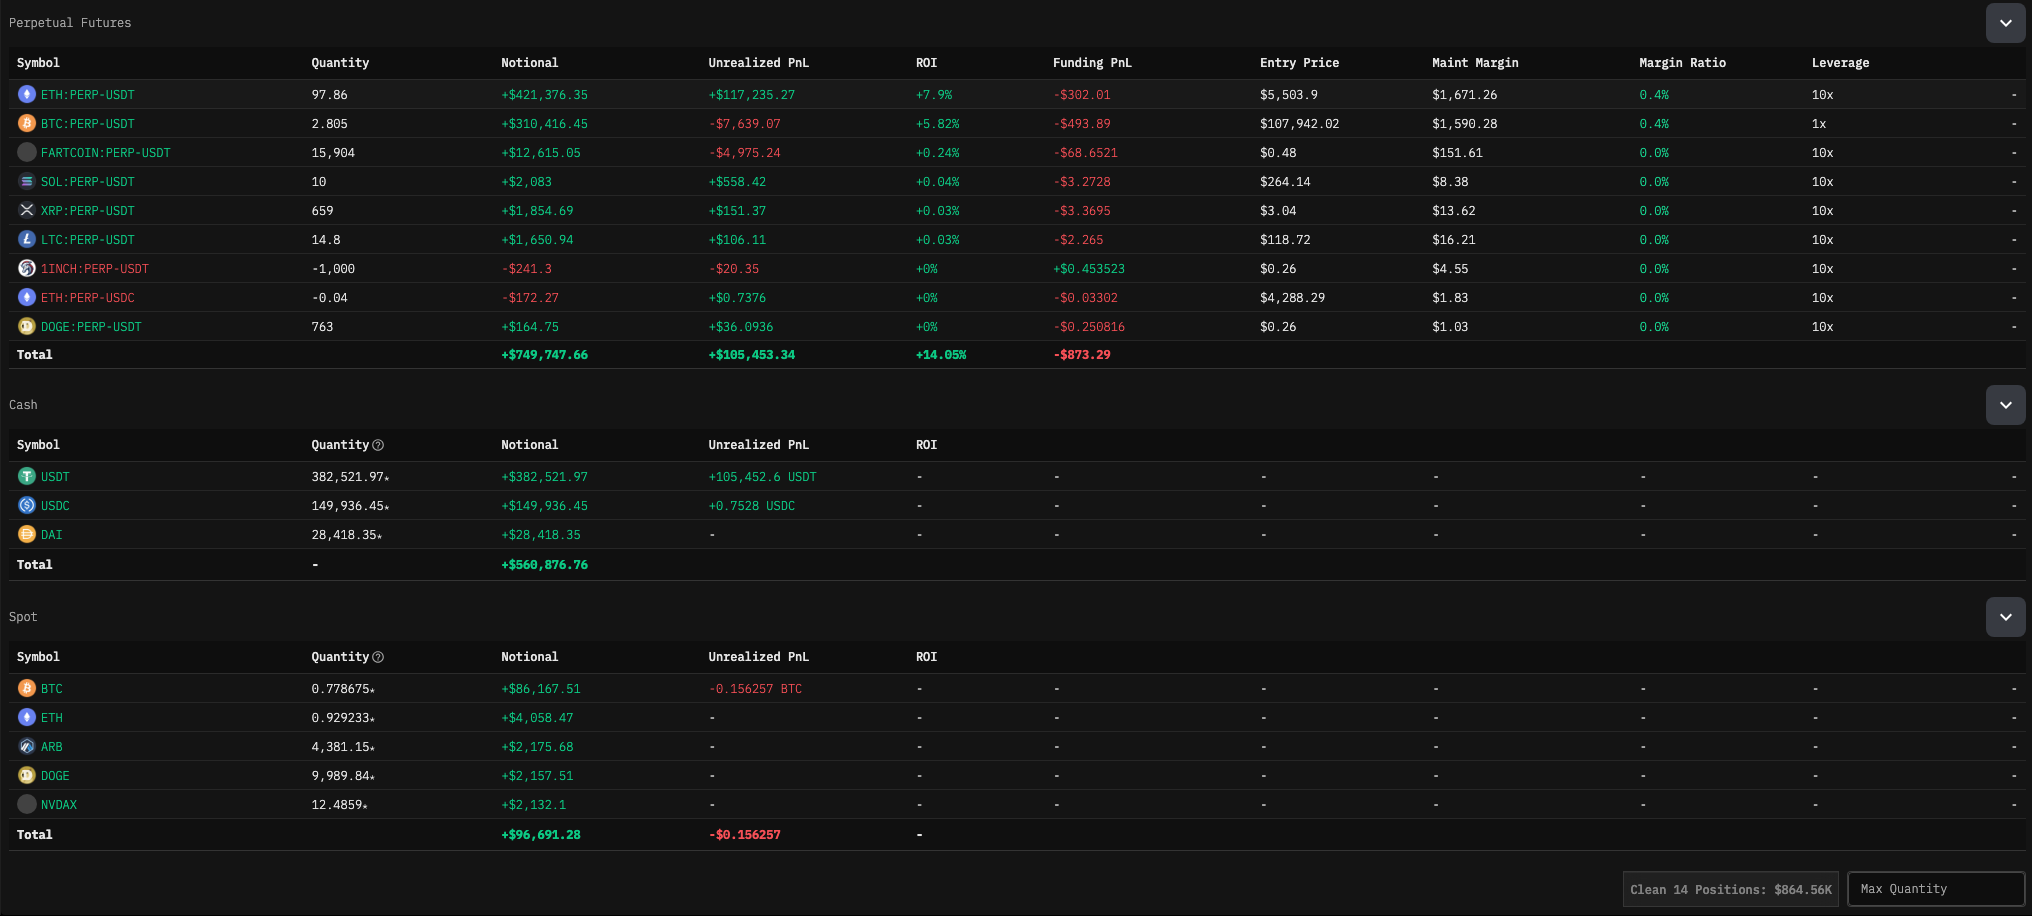Open the NVDAX spot symbol link

[59, 805]
